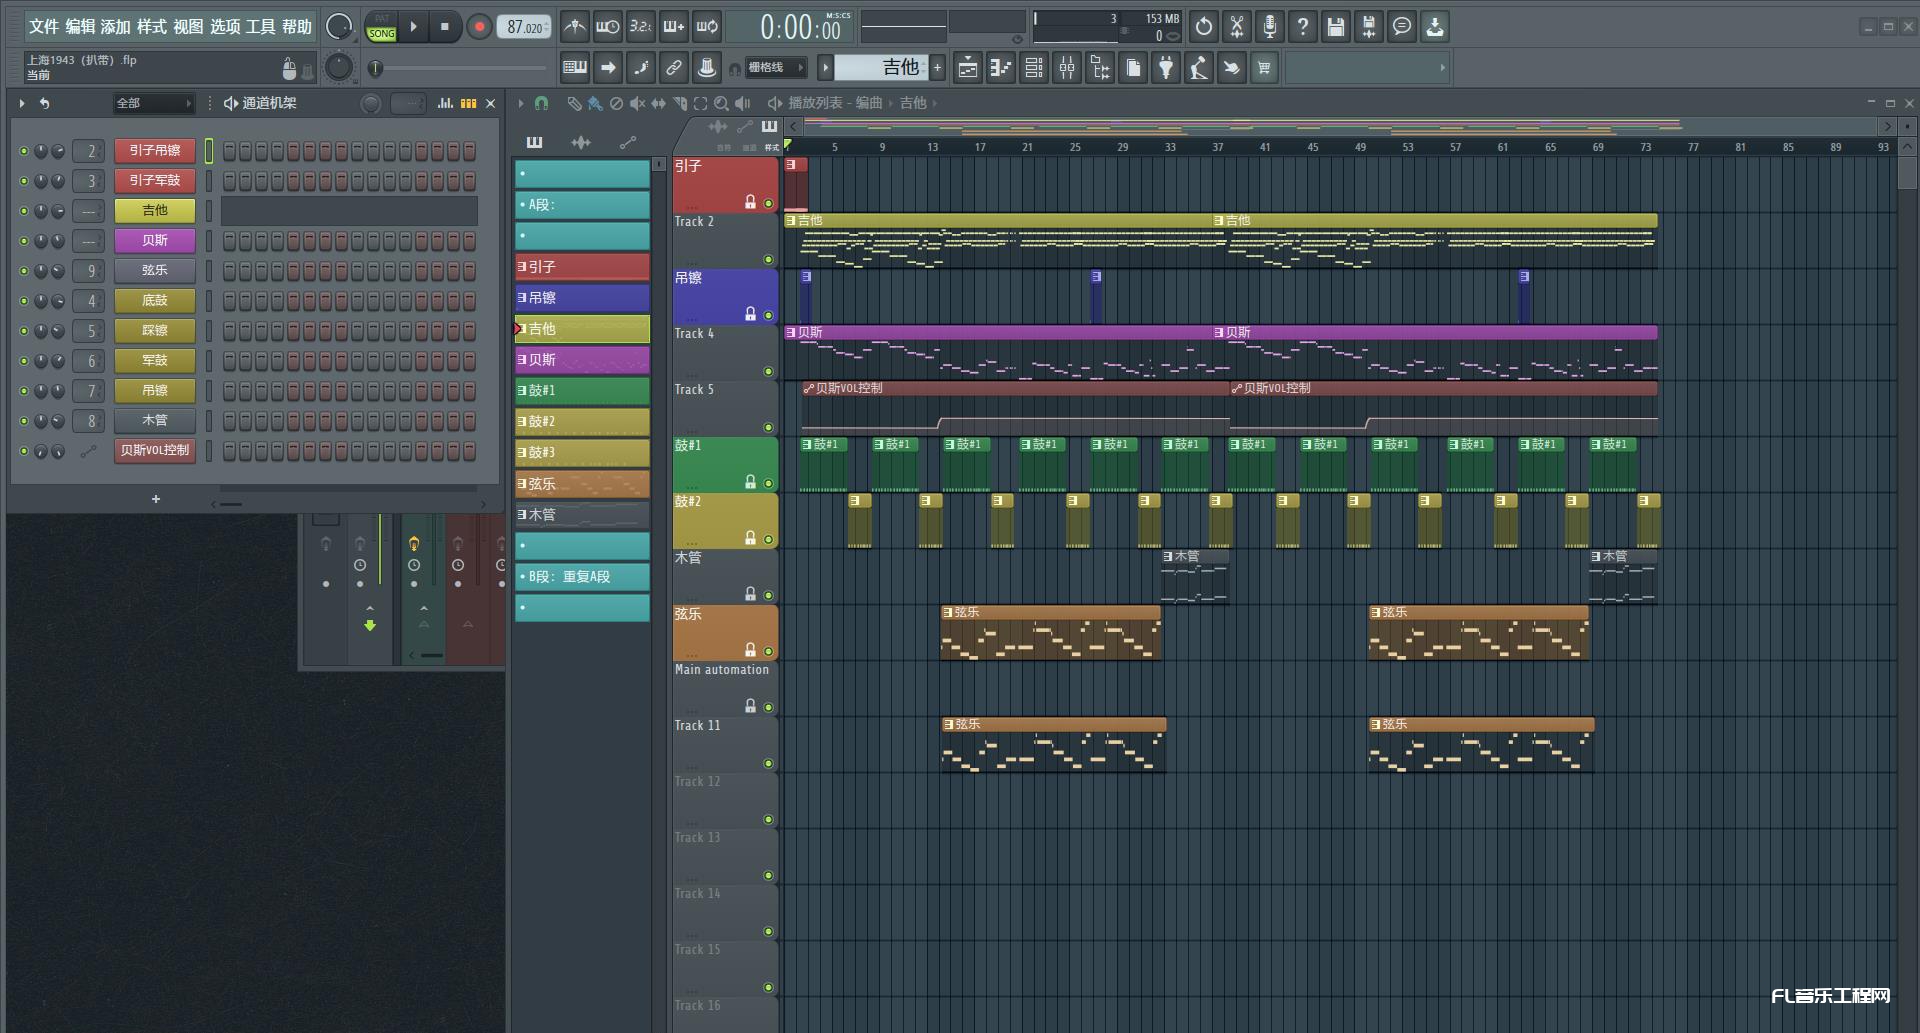The height and width of the screenshot is (1033, 1920).
Task: Open channel filter 全部 dropdown
Action: click(x=153, y=103)
